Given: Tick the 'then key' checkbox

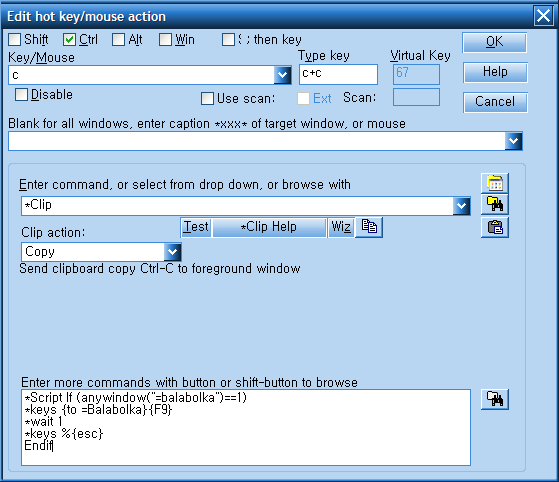Looking at the screenshot, I should 228,39.
